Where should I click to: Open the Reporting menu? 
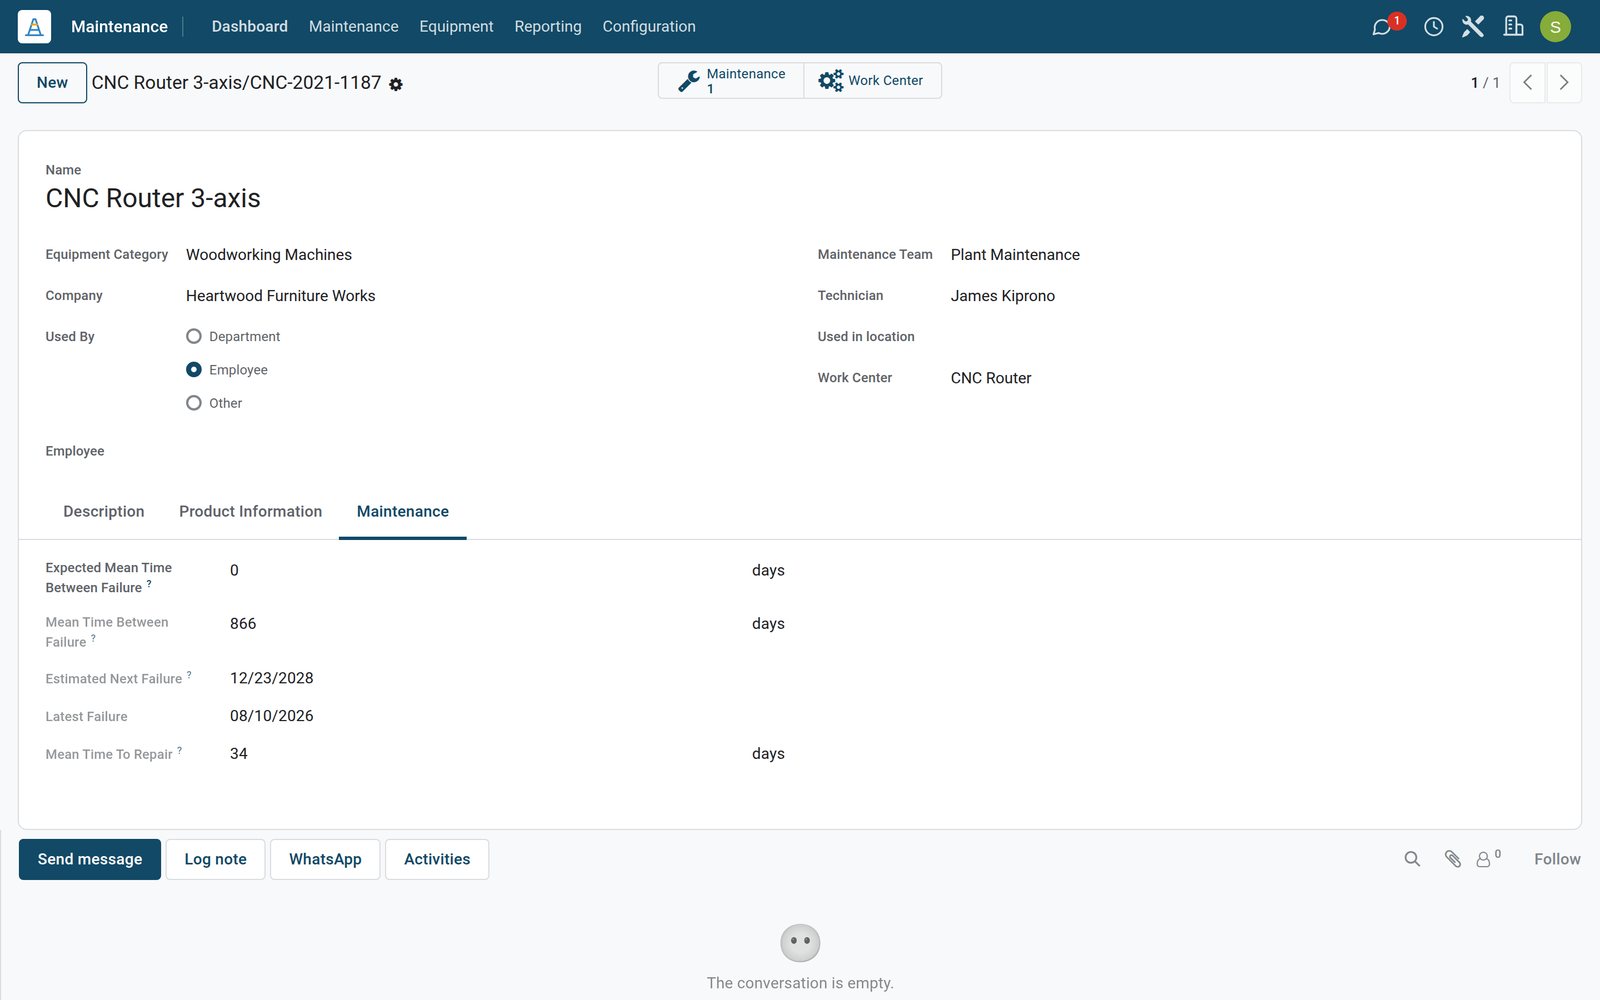click(x=548, y=27)
